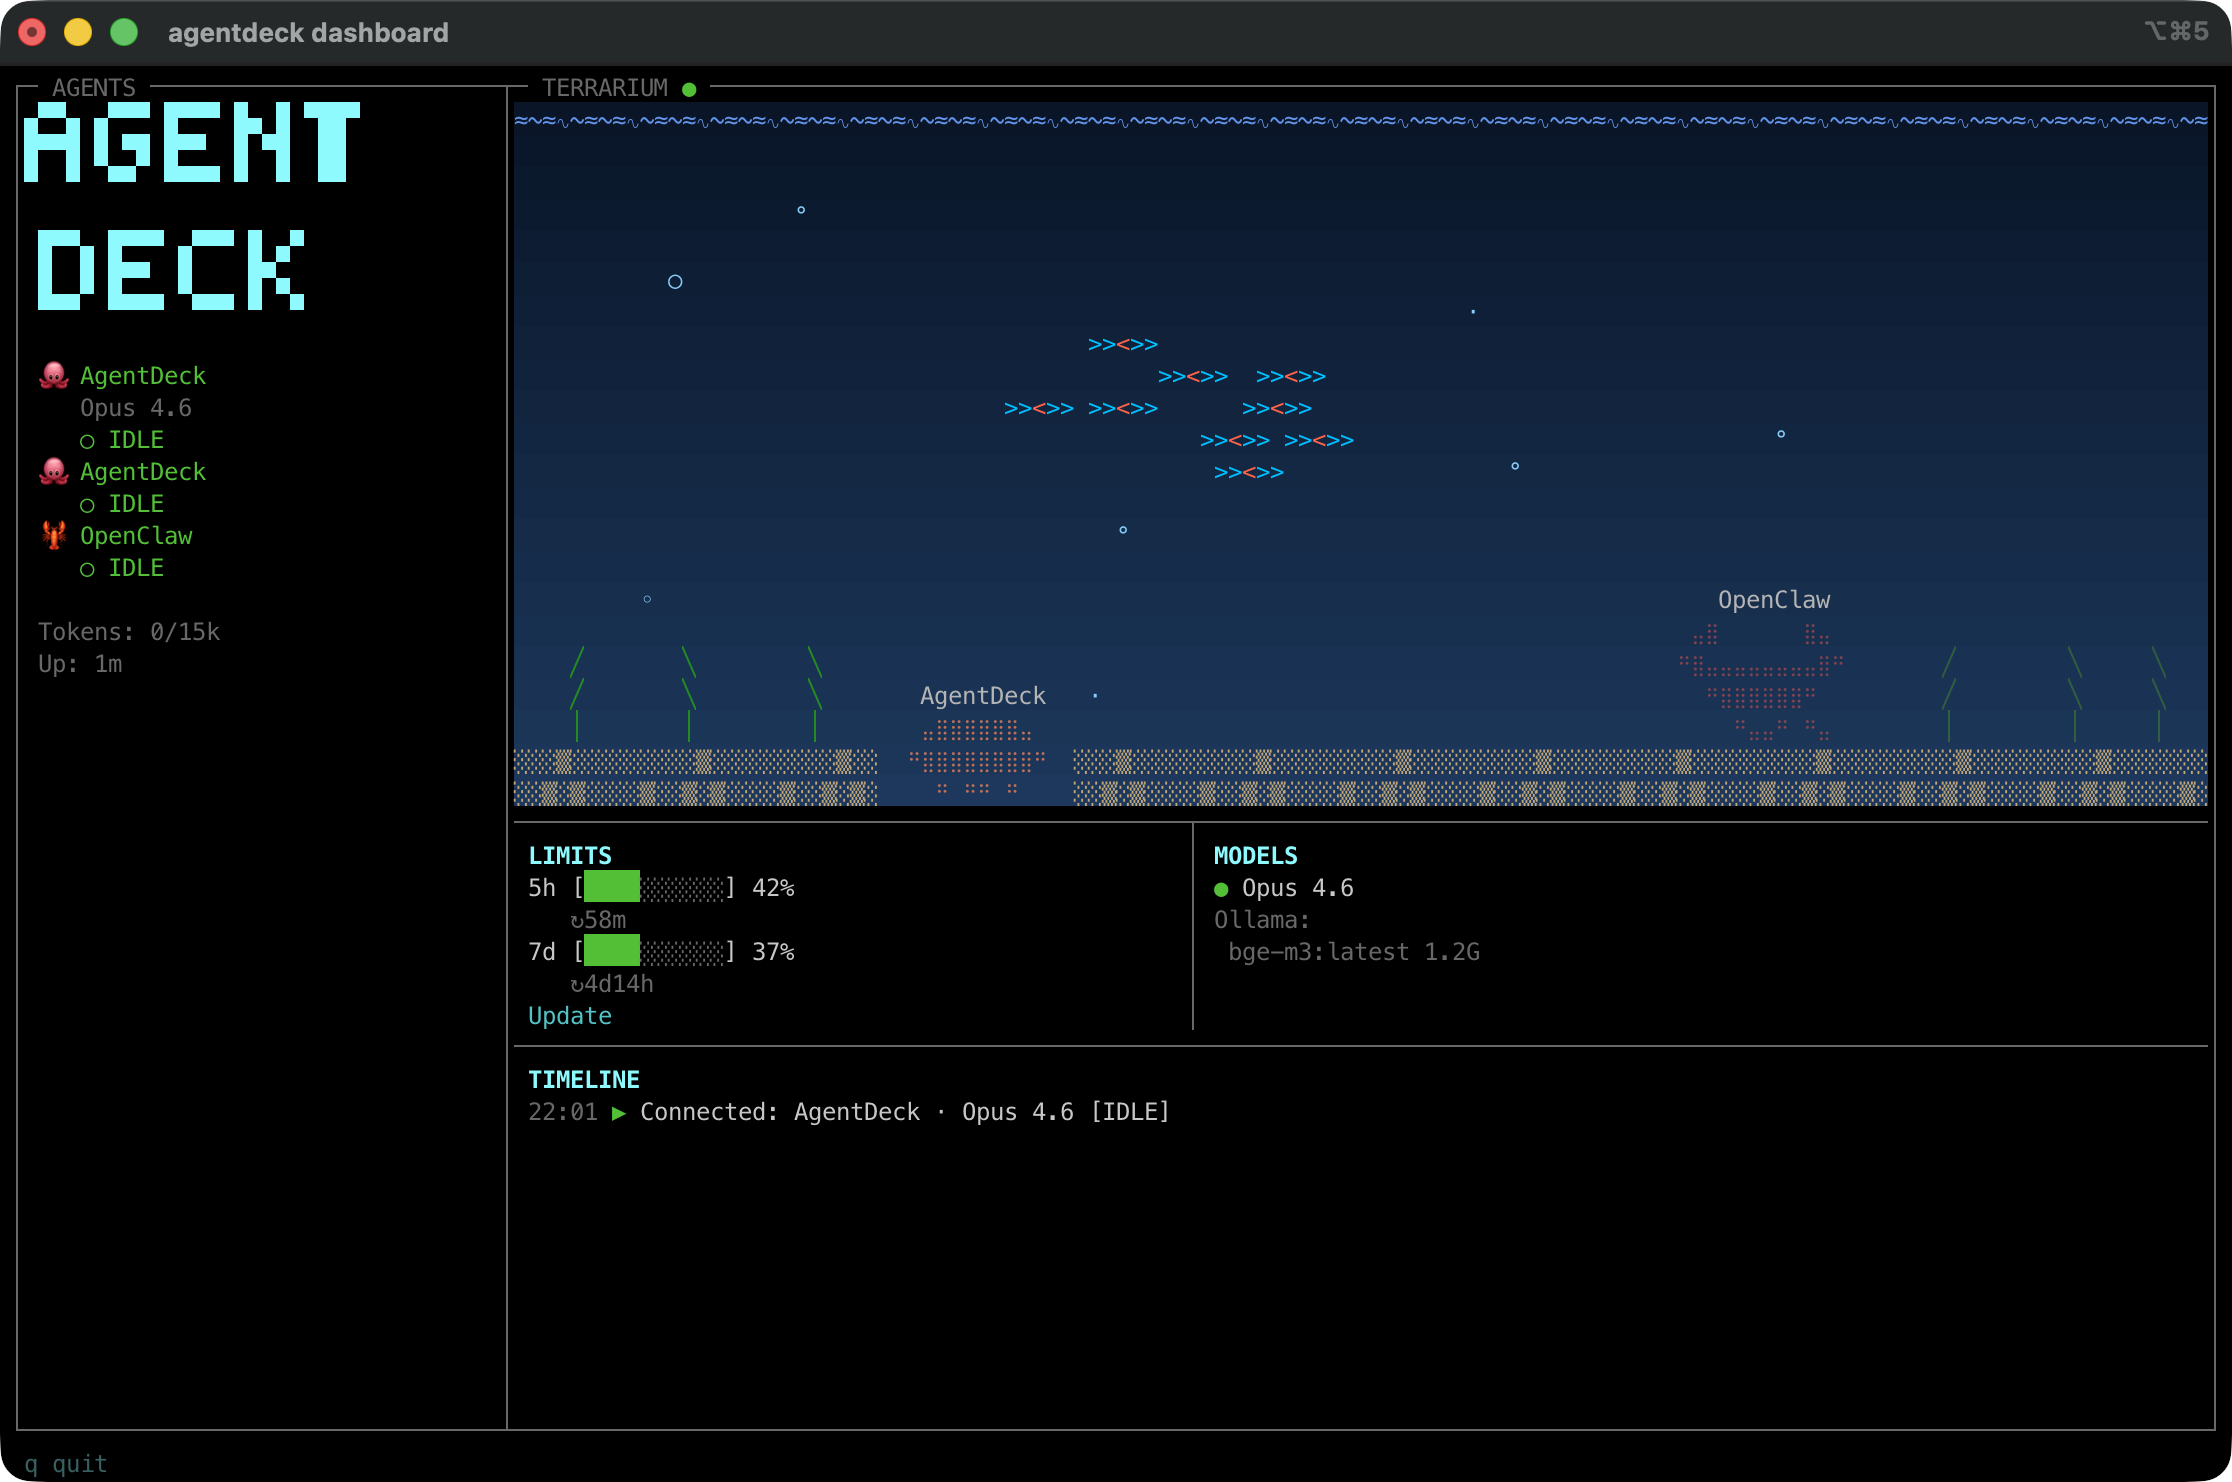Expand the Ollama entry under MODELS
The height and width of the screenshot is (1482, 2232).
pos(1263,920)
